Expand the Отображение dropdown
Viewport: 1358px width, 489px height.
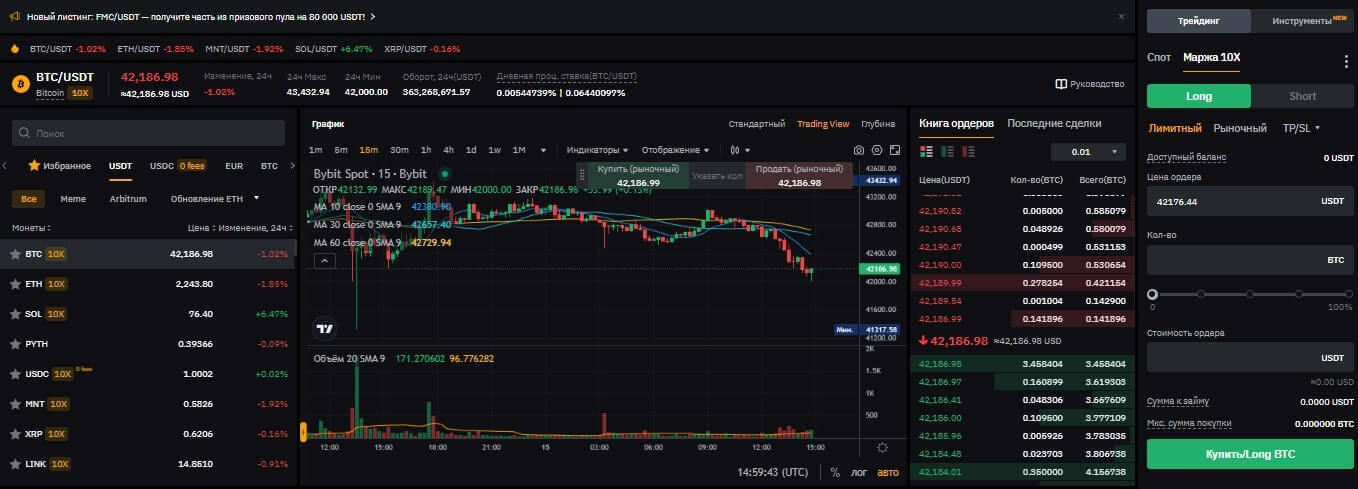pos(675,150)
